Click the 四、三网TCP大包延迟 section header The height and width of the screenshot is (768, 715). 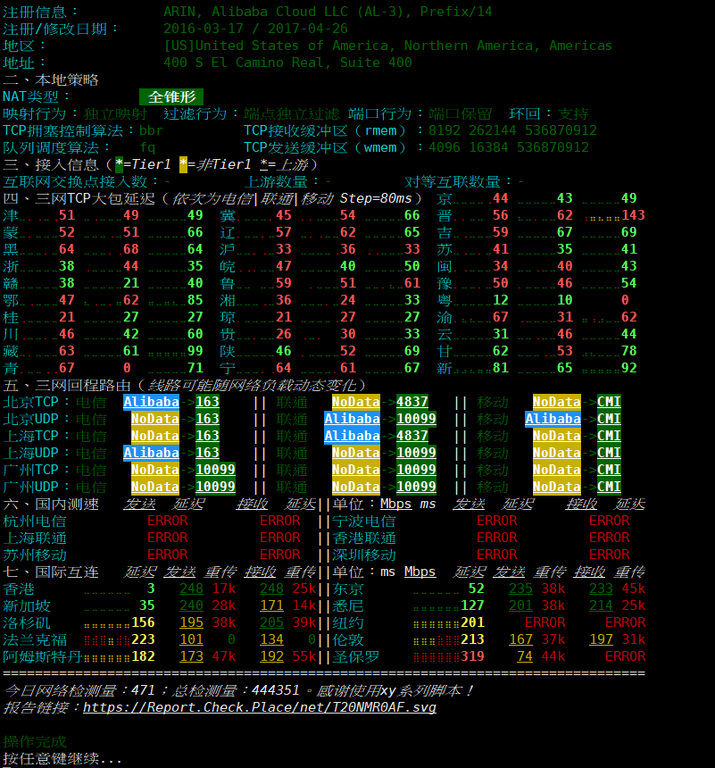point(80,199)
